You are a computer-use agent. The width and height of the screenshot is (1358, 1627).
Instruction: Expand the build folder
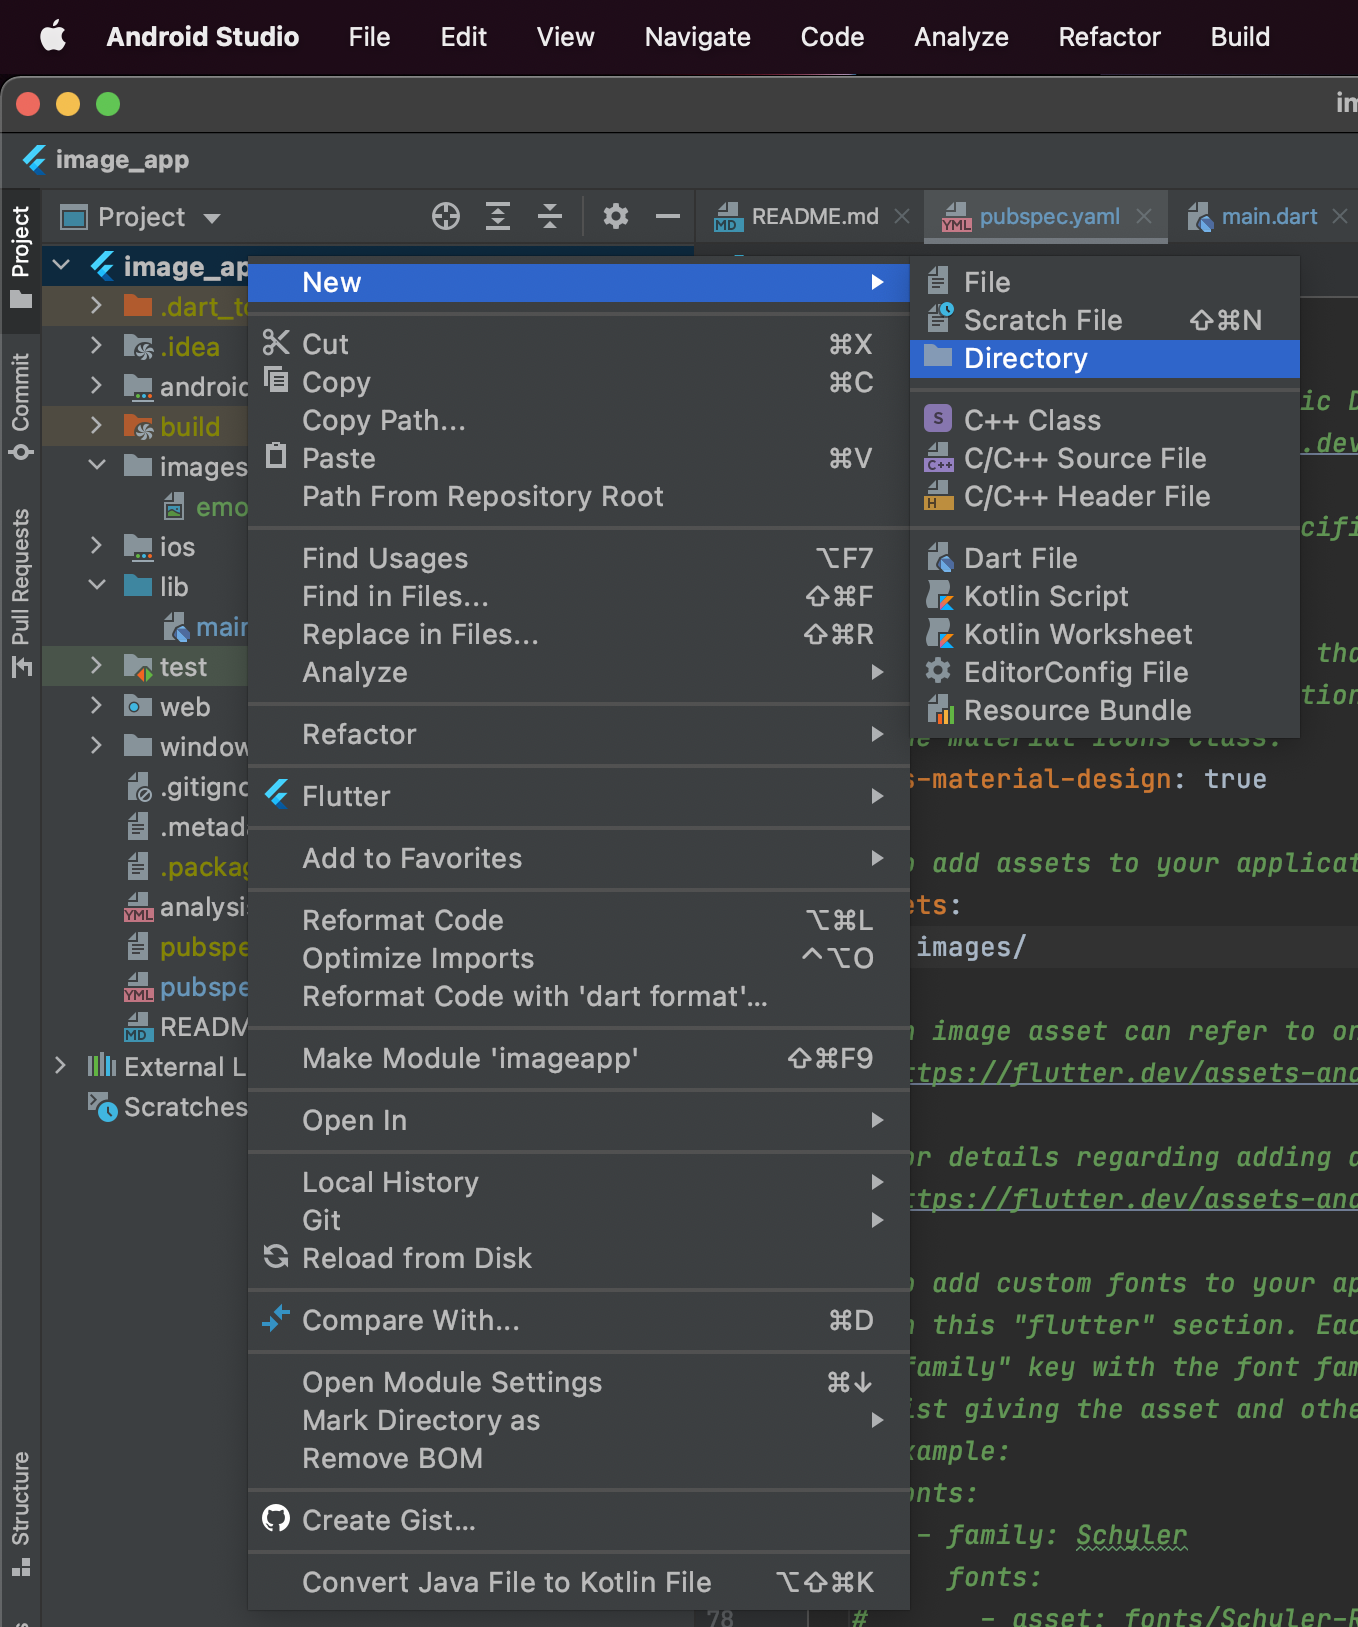pyautogui.click(x=96, y=426)
